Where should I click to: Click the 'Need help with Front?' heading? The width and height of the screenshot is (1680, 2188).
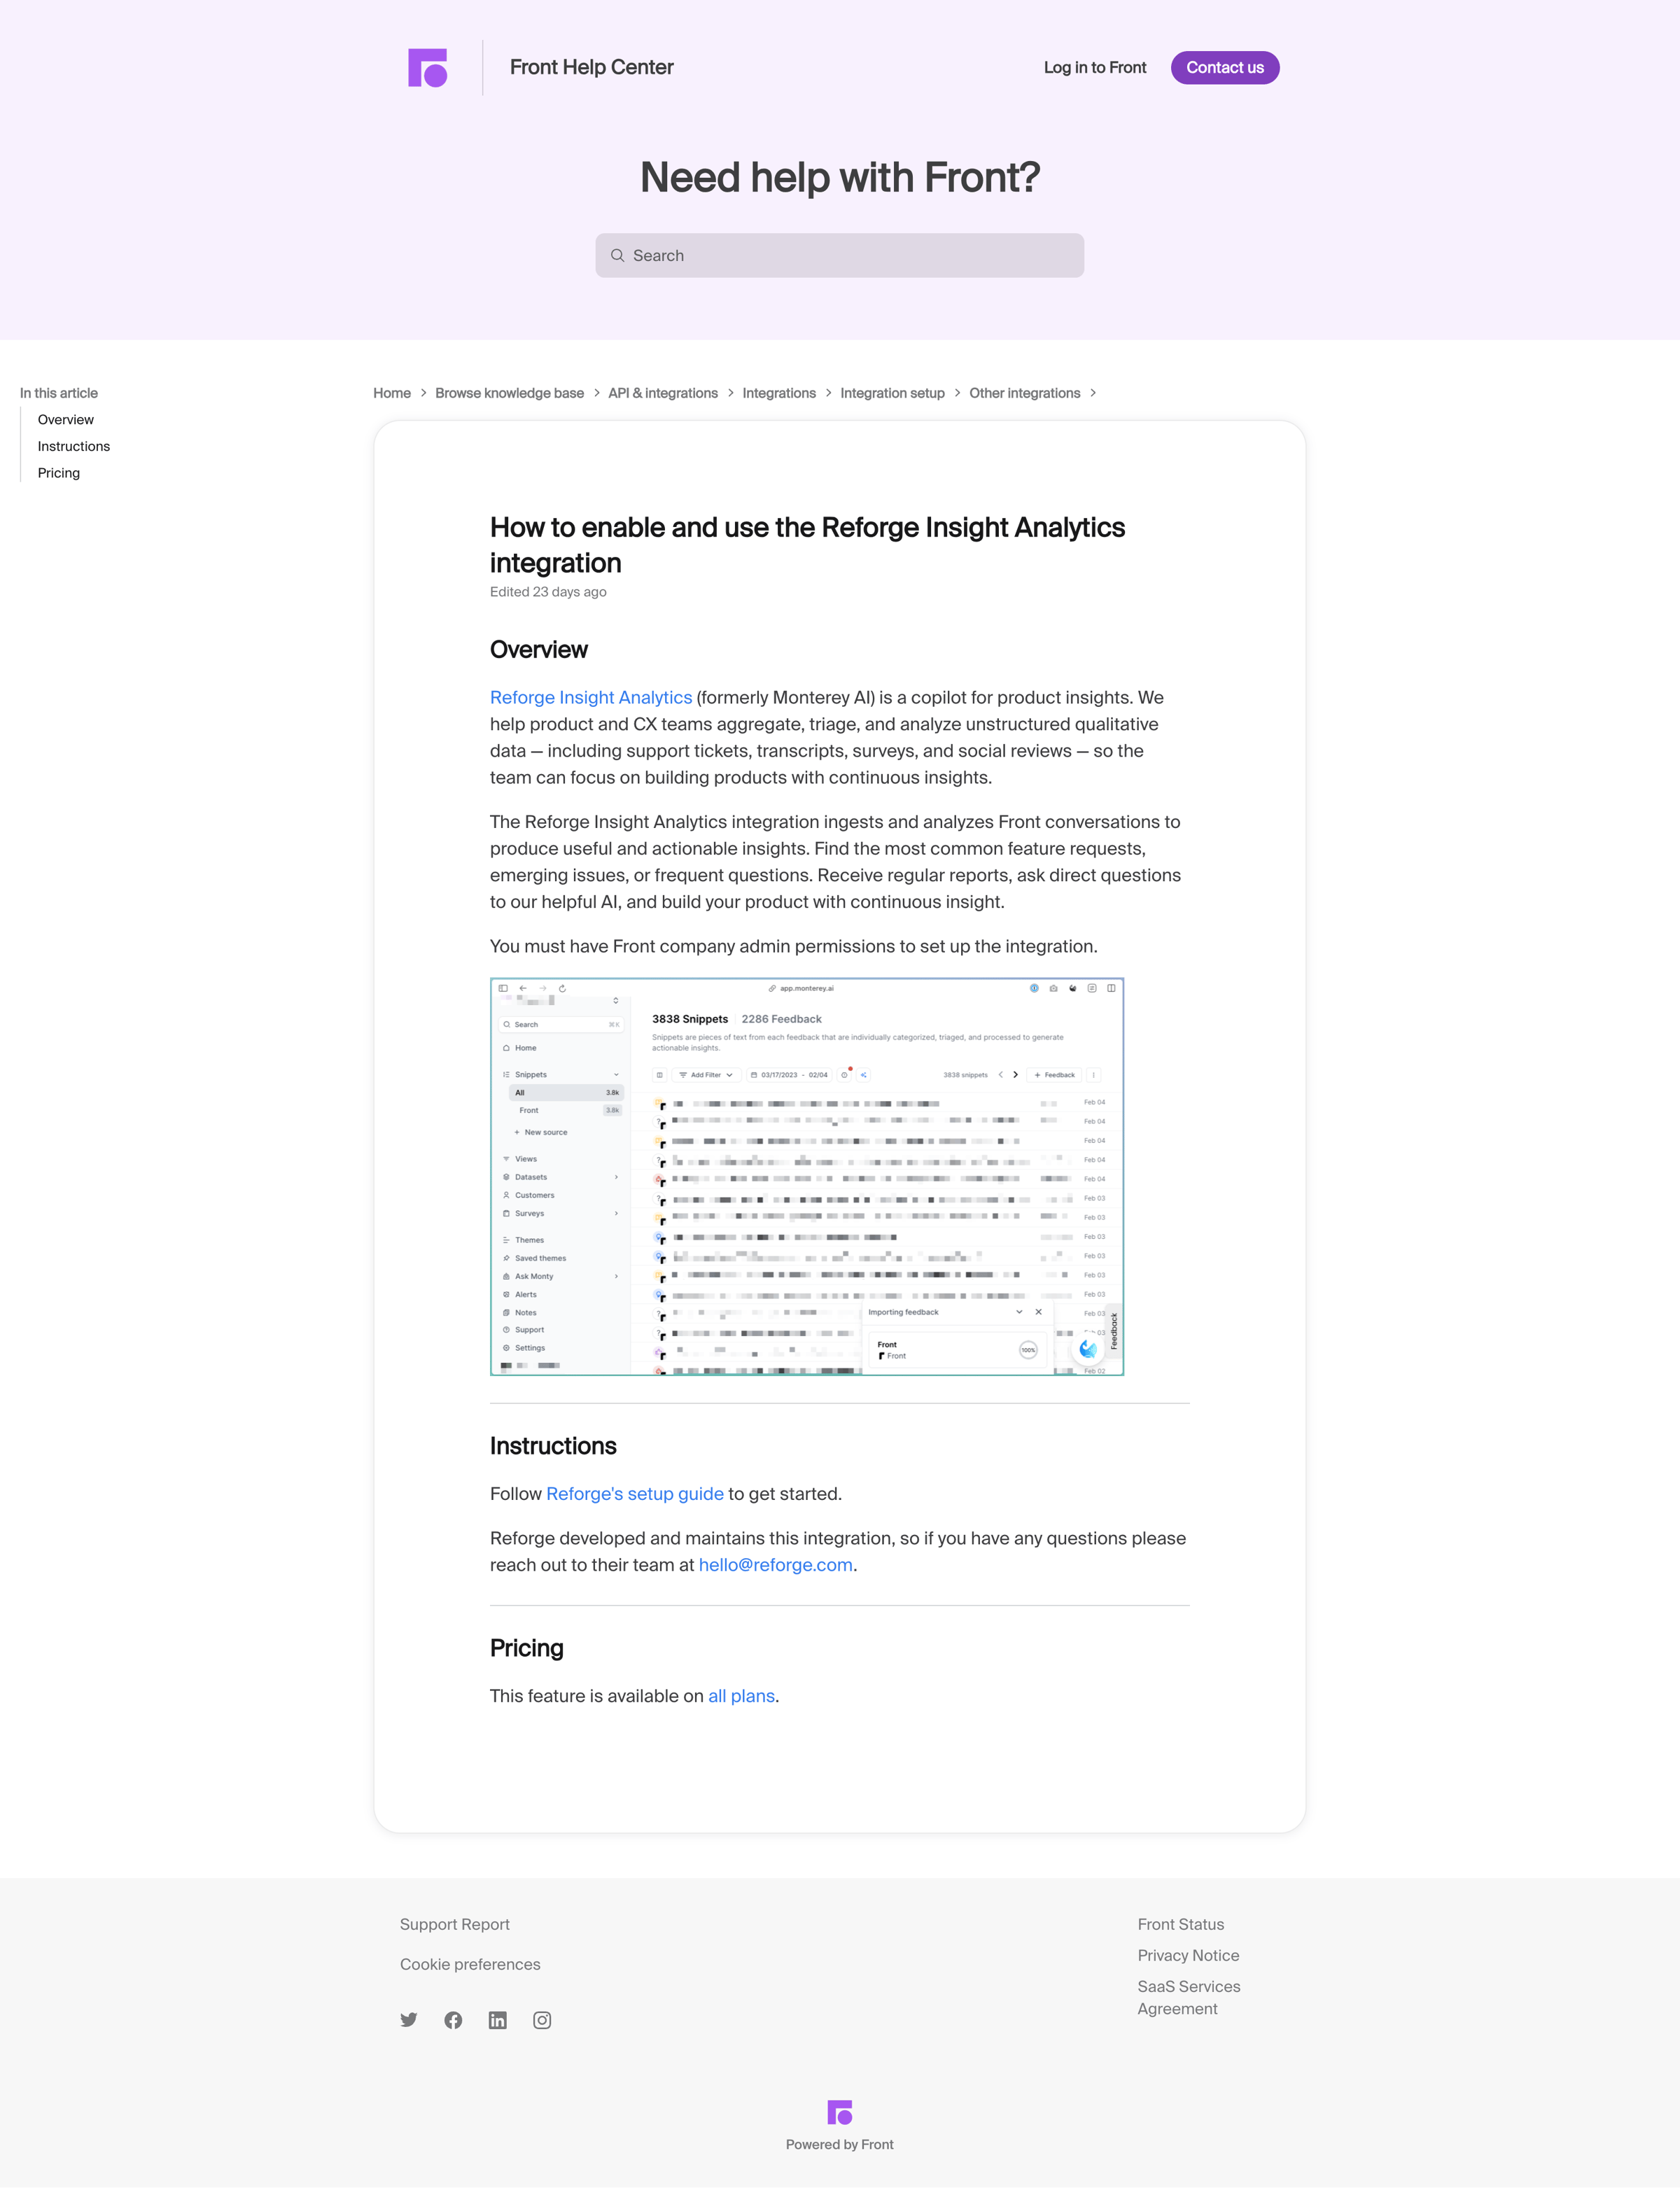(840, 178)
